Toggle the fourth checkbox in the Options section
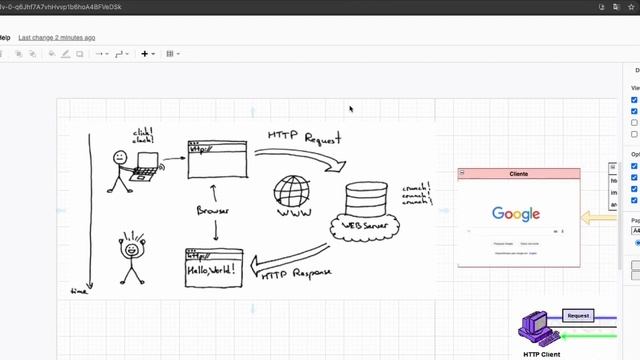Viewport: 640px width, 360px height. click(x=634, y=200)
